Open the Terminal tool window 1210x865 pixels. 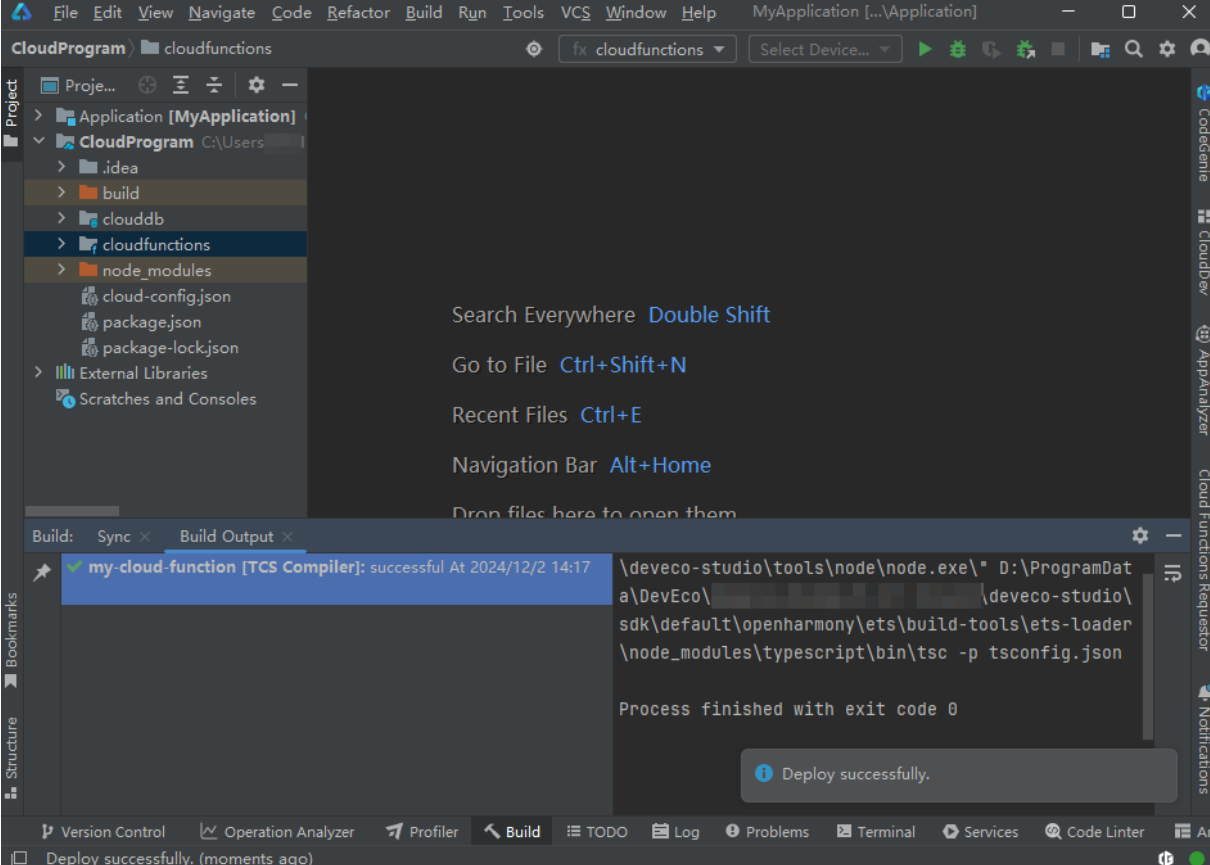[x=876, y=832]
